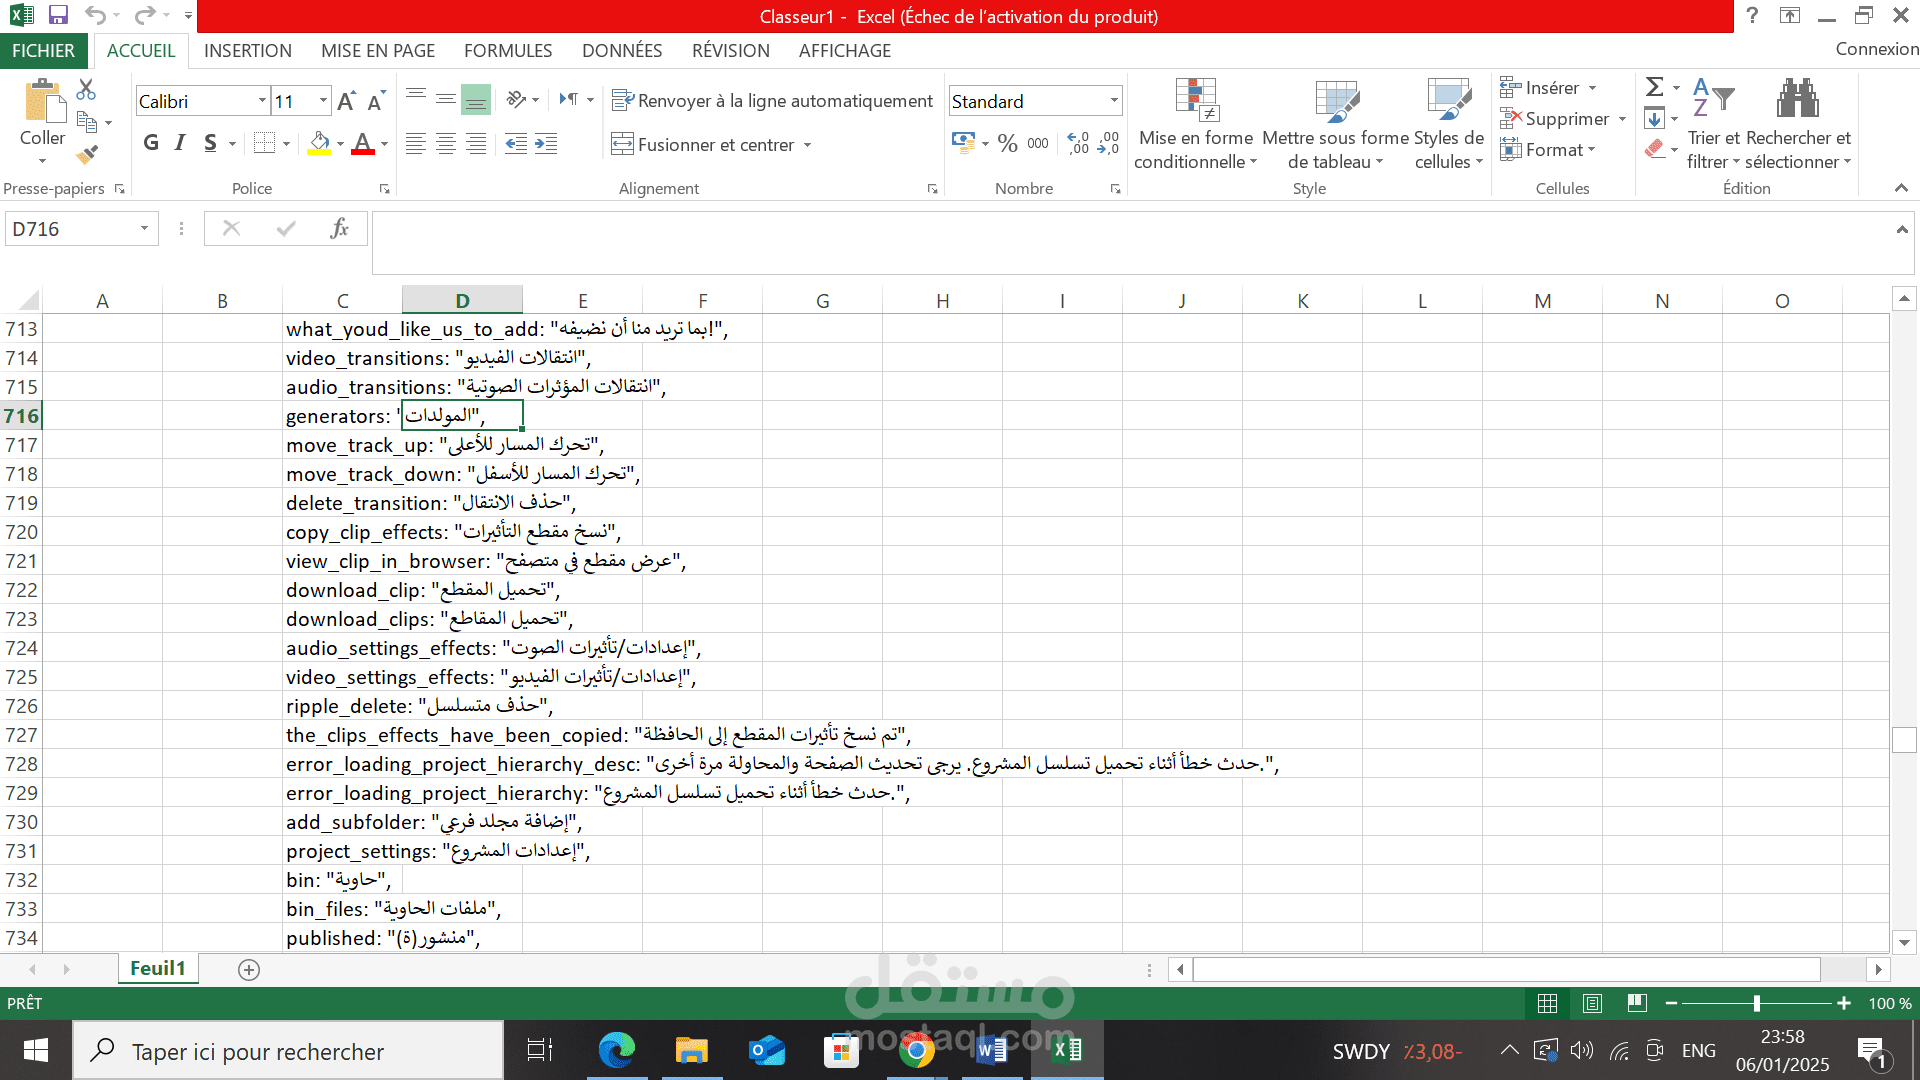
Task: Expand the Name Box dropdown arrow
Action: pyautogui.click(x=144, y=229)
